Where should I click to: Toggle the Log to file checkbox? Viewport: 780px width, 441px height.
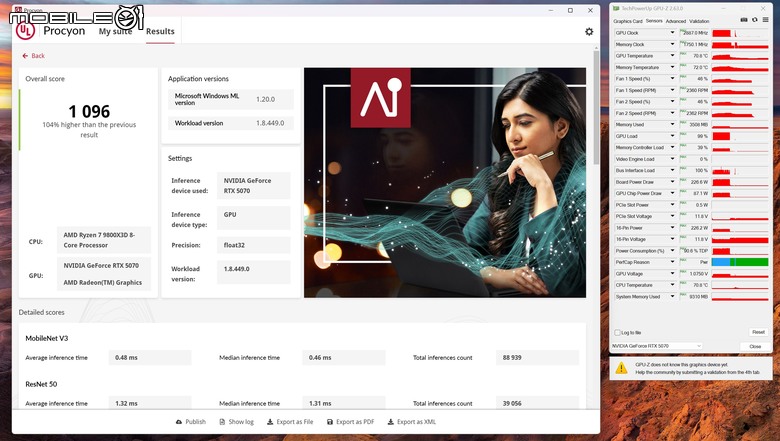(x=617, y=332)
